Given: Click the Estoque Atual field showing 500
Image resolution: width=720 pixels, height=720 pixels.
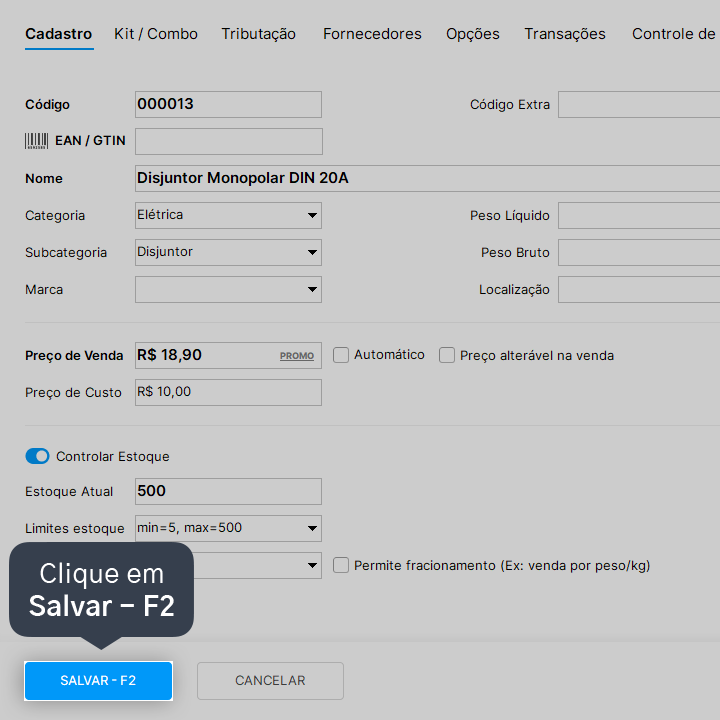Looking at the screenshot, I should point(228,492).
